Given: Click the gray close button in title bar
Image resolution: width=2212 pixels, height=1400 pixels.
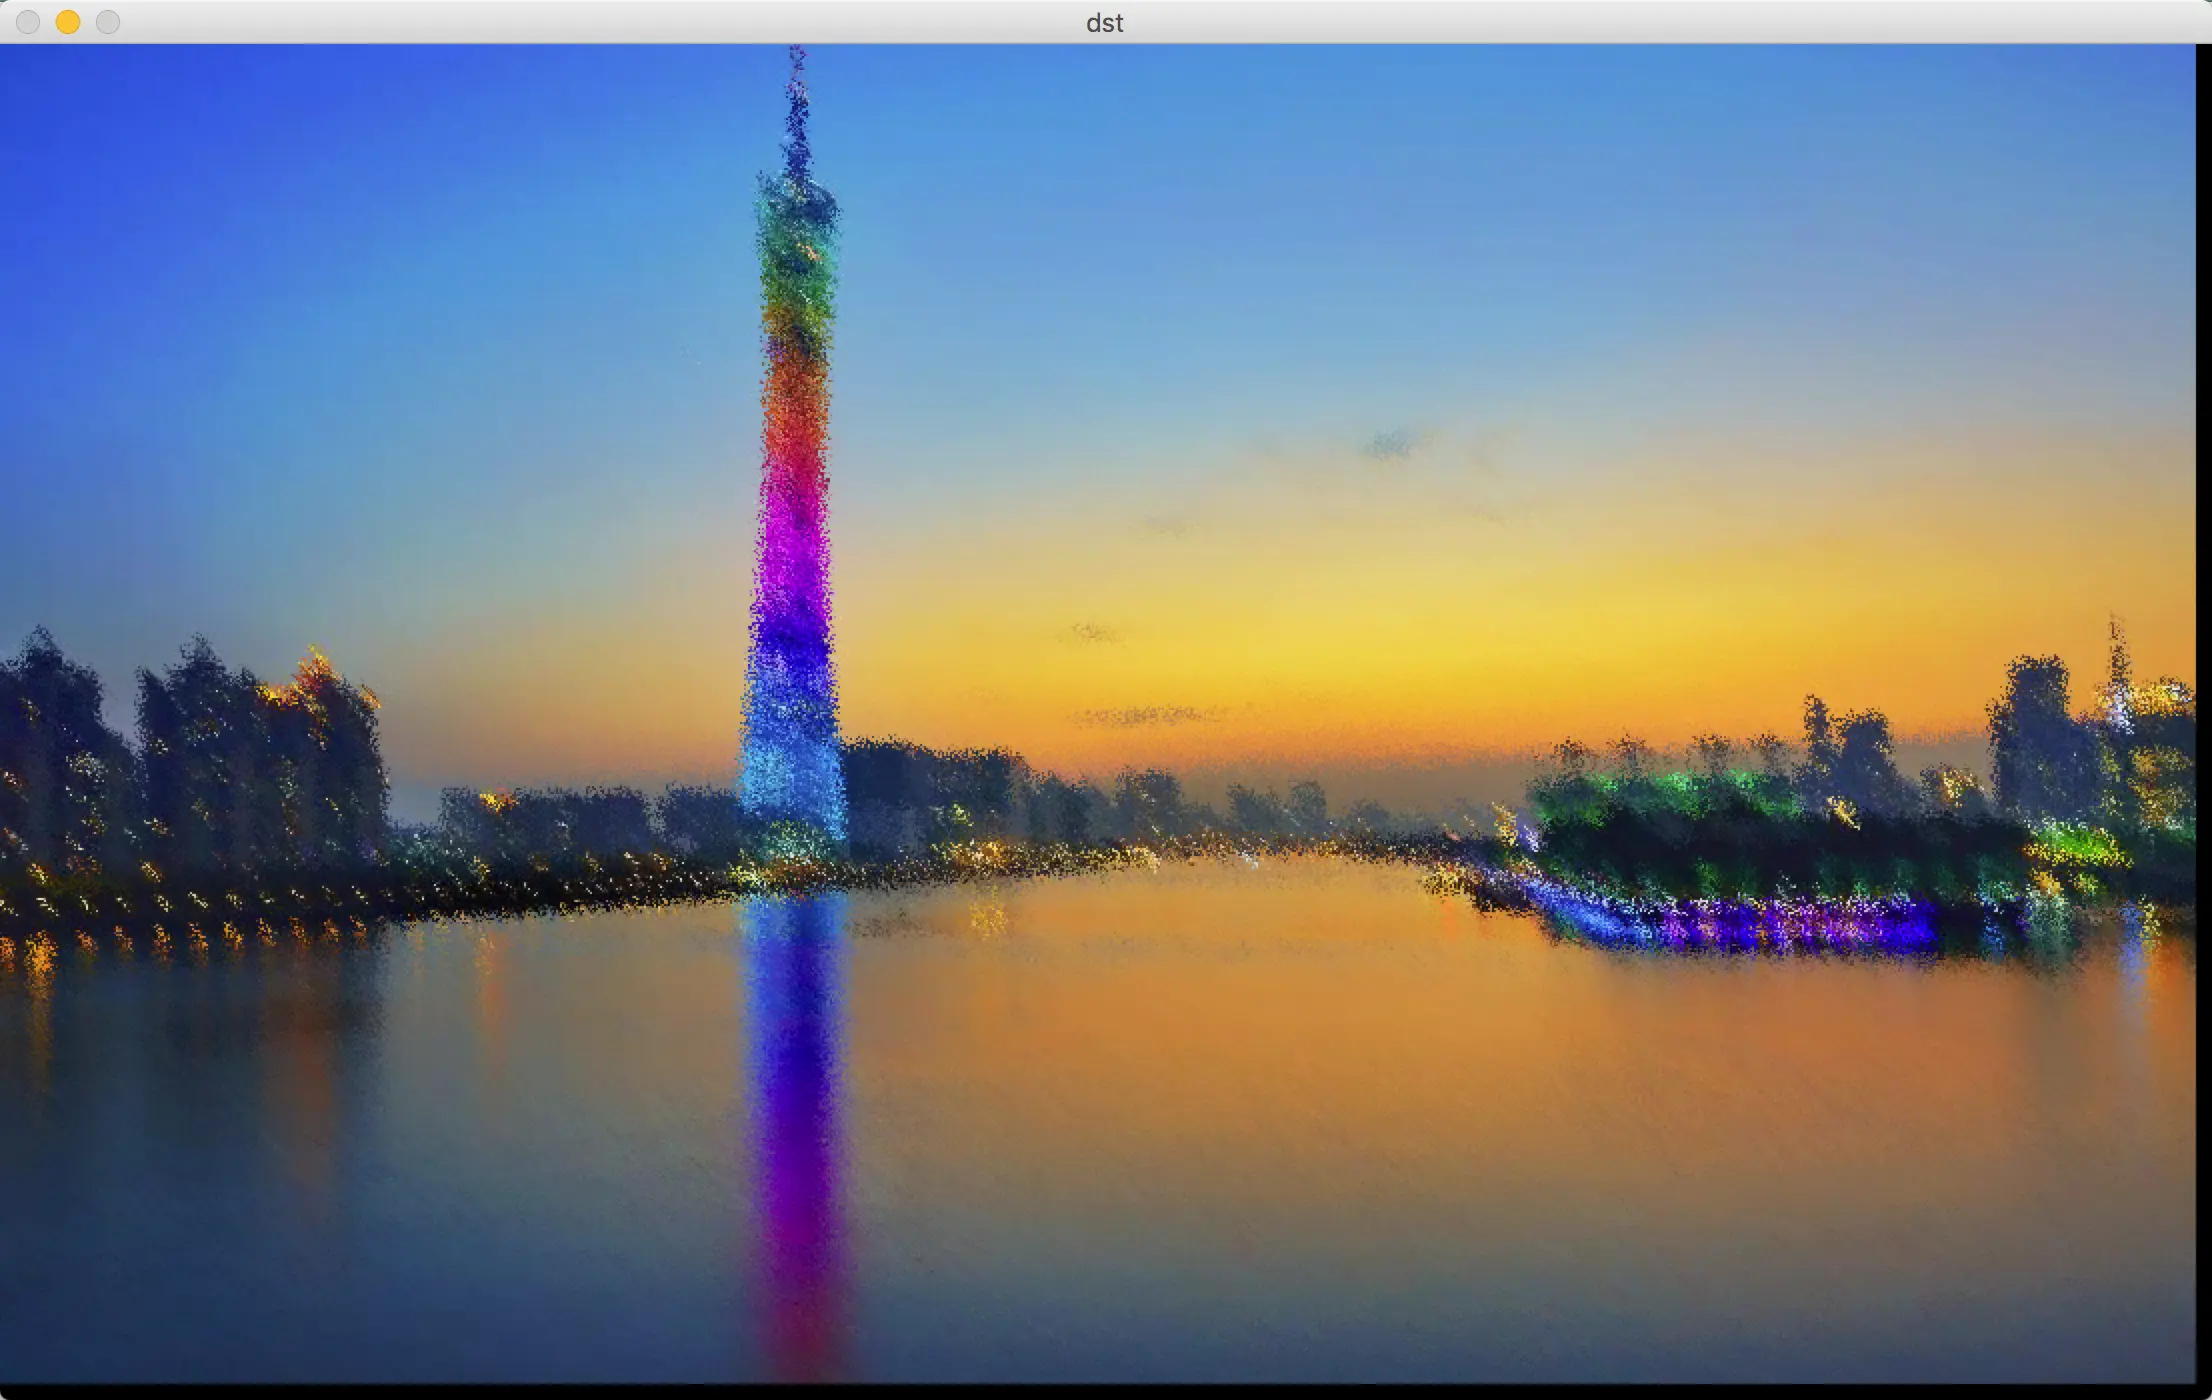Looking at the screenshot, I should pyautogui.click(x=28, y=22).
